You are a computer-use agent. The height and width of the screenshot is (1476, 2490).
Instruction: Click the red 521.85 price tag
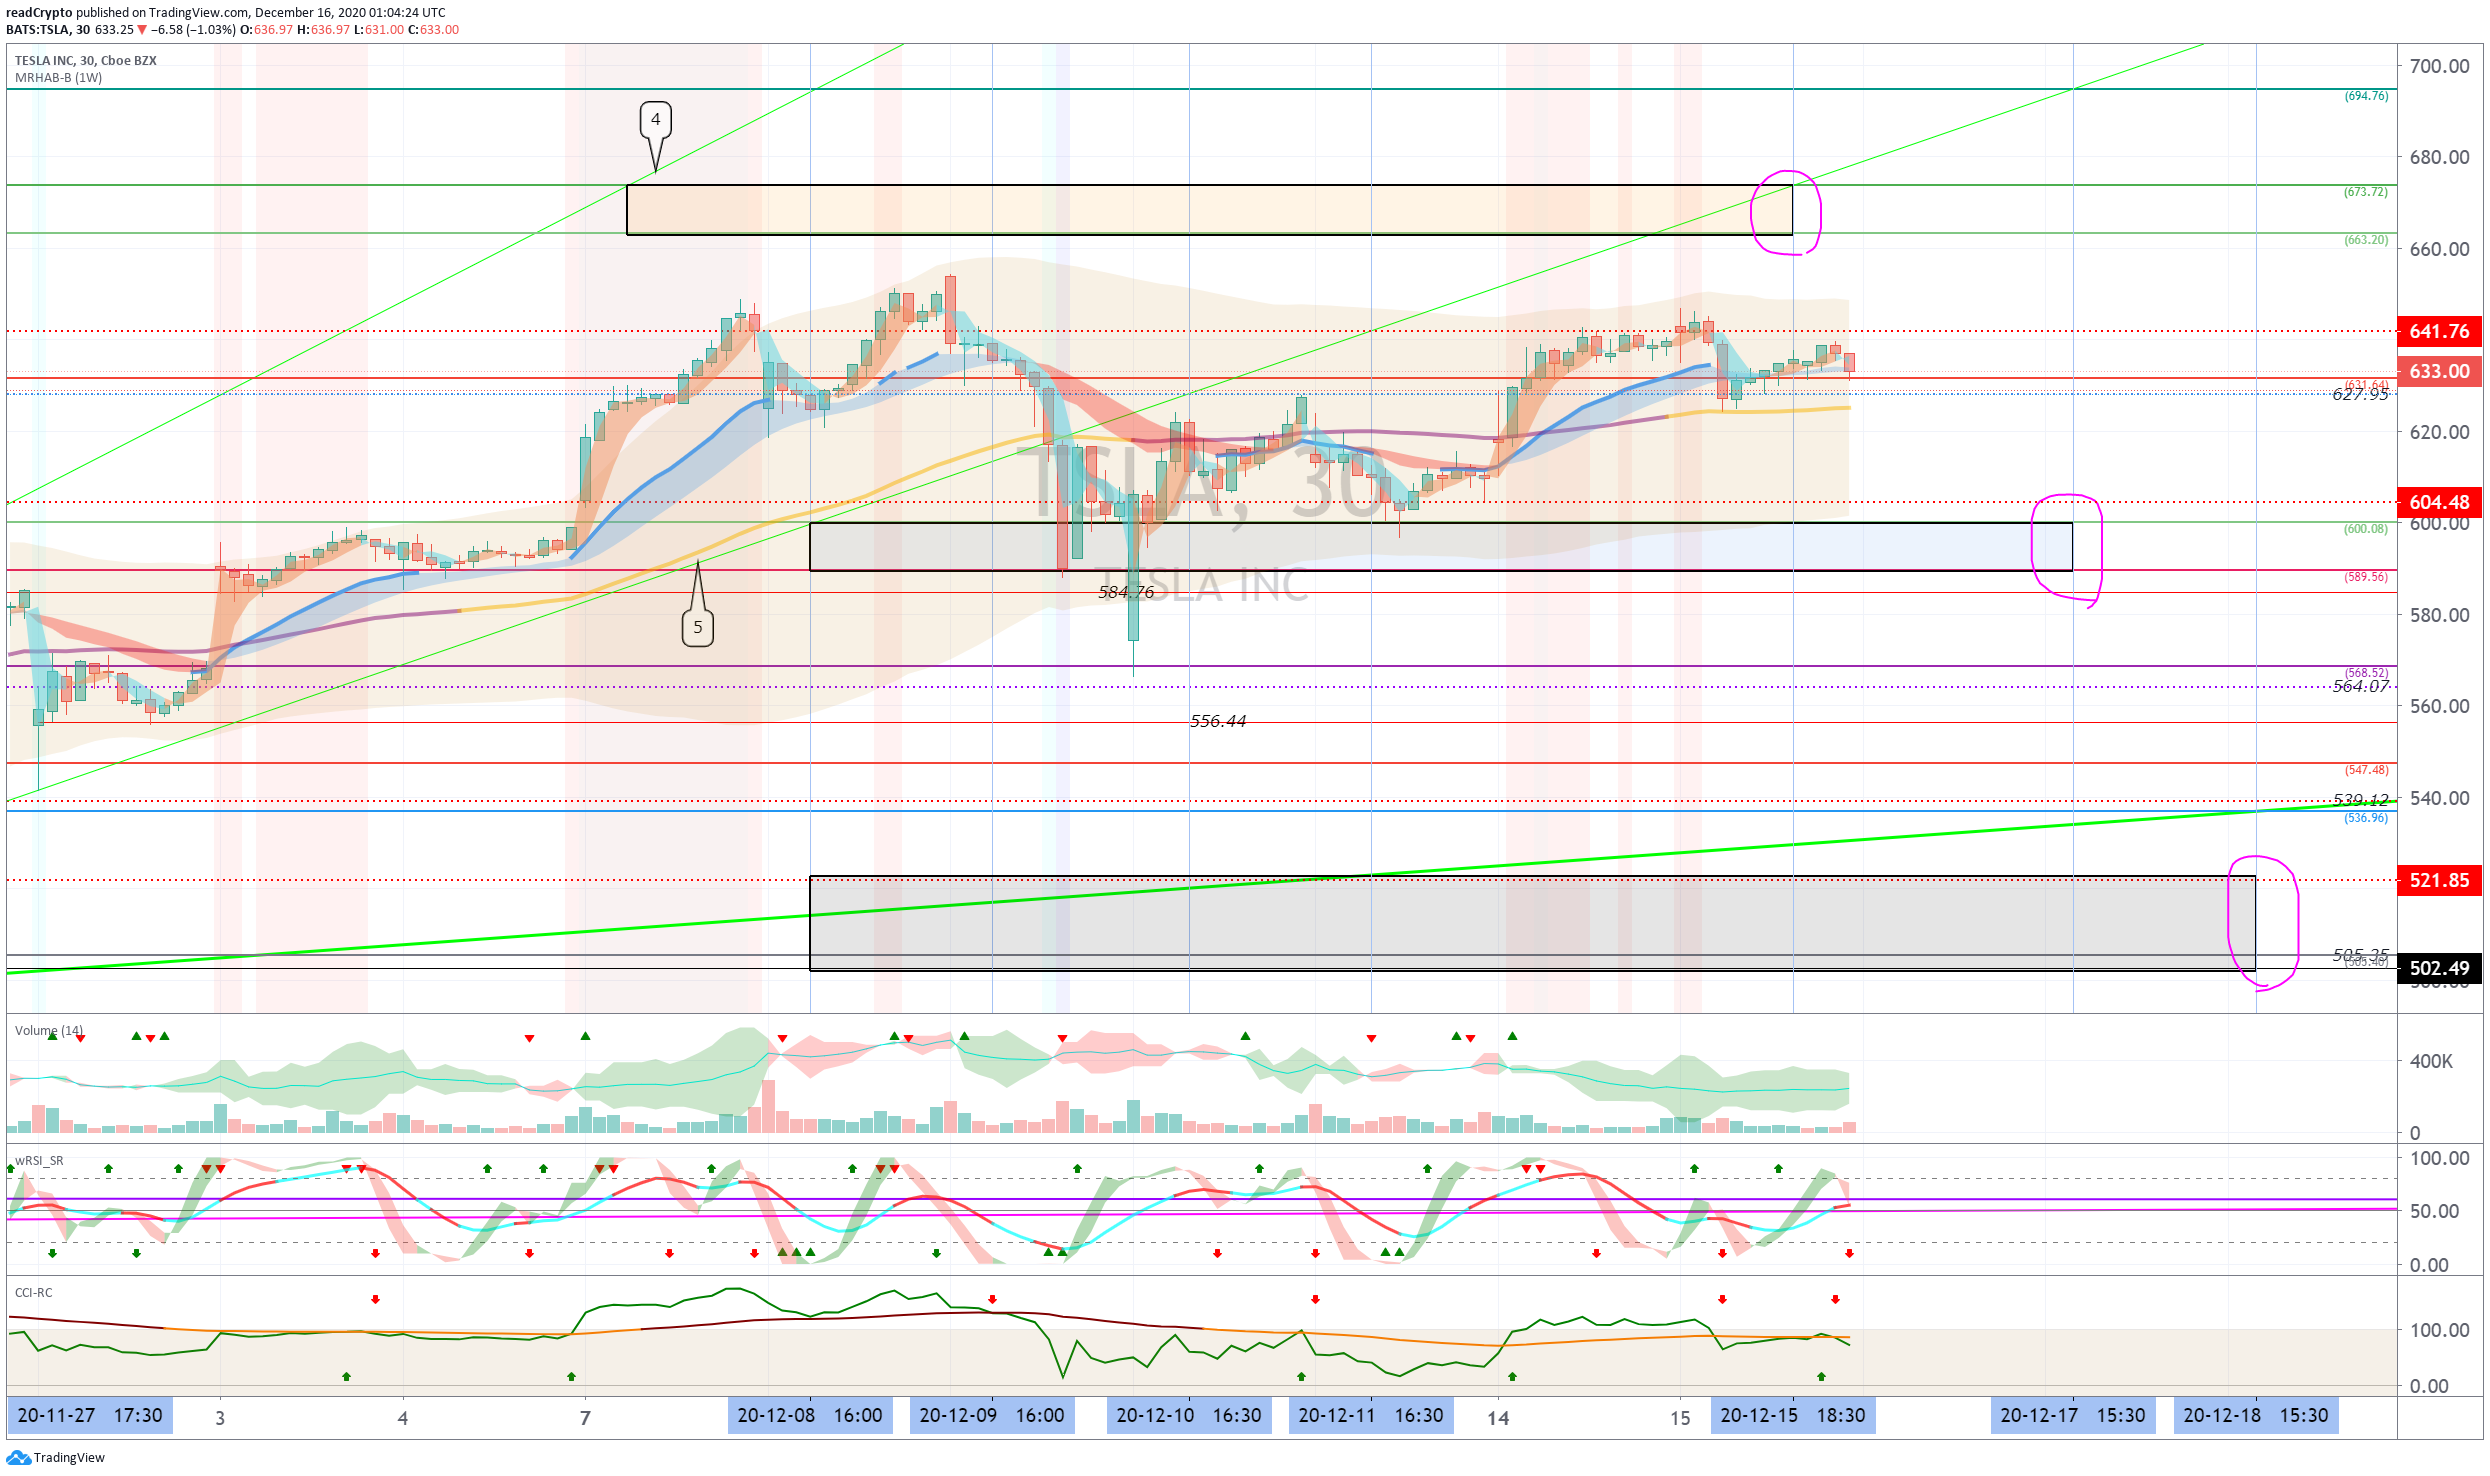coord(2439,880)
